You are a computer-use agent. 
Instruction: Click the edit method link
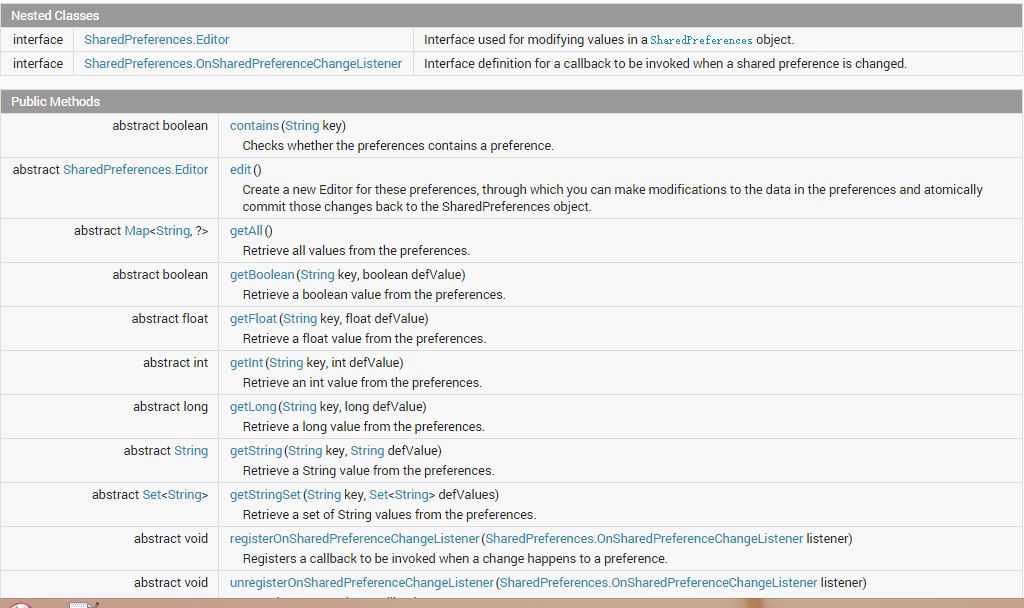pos(240,170)
